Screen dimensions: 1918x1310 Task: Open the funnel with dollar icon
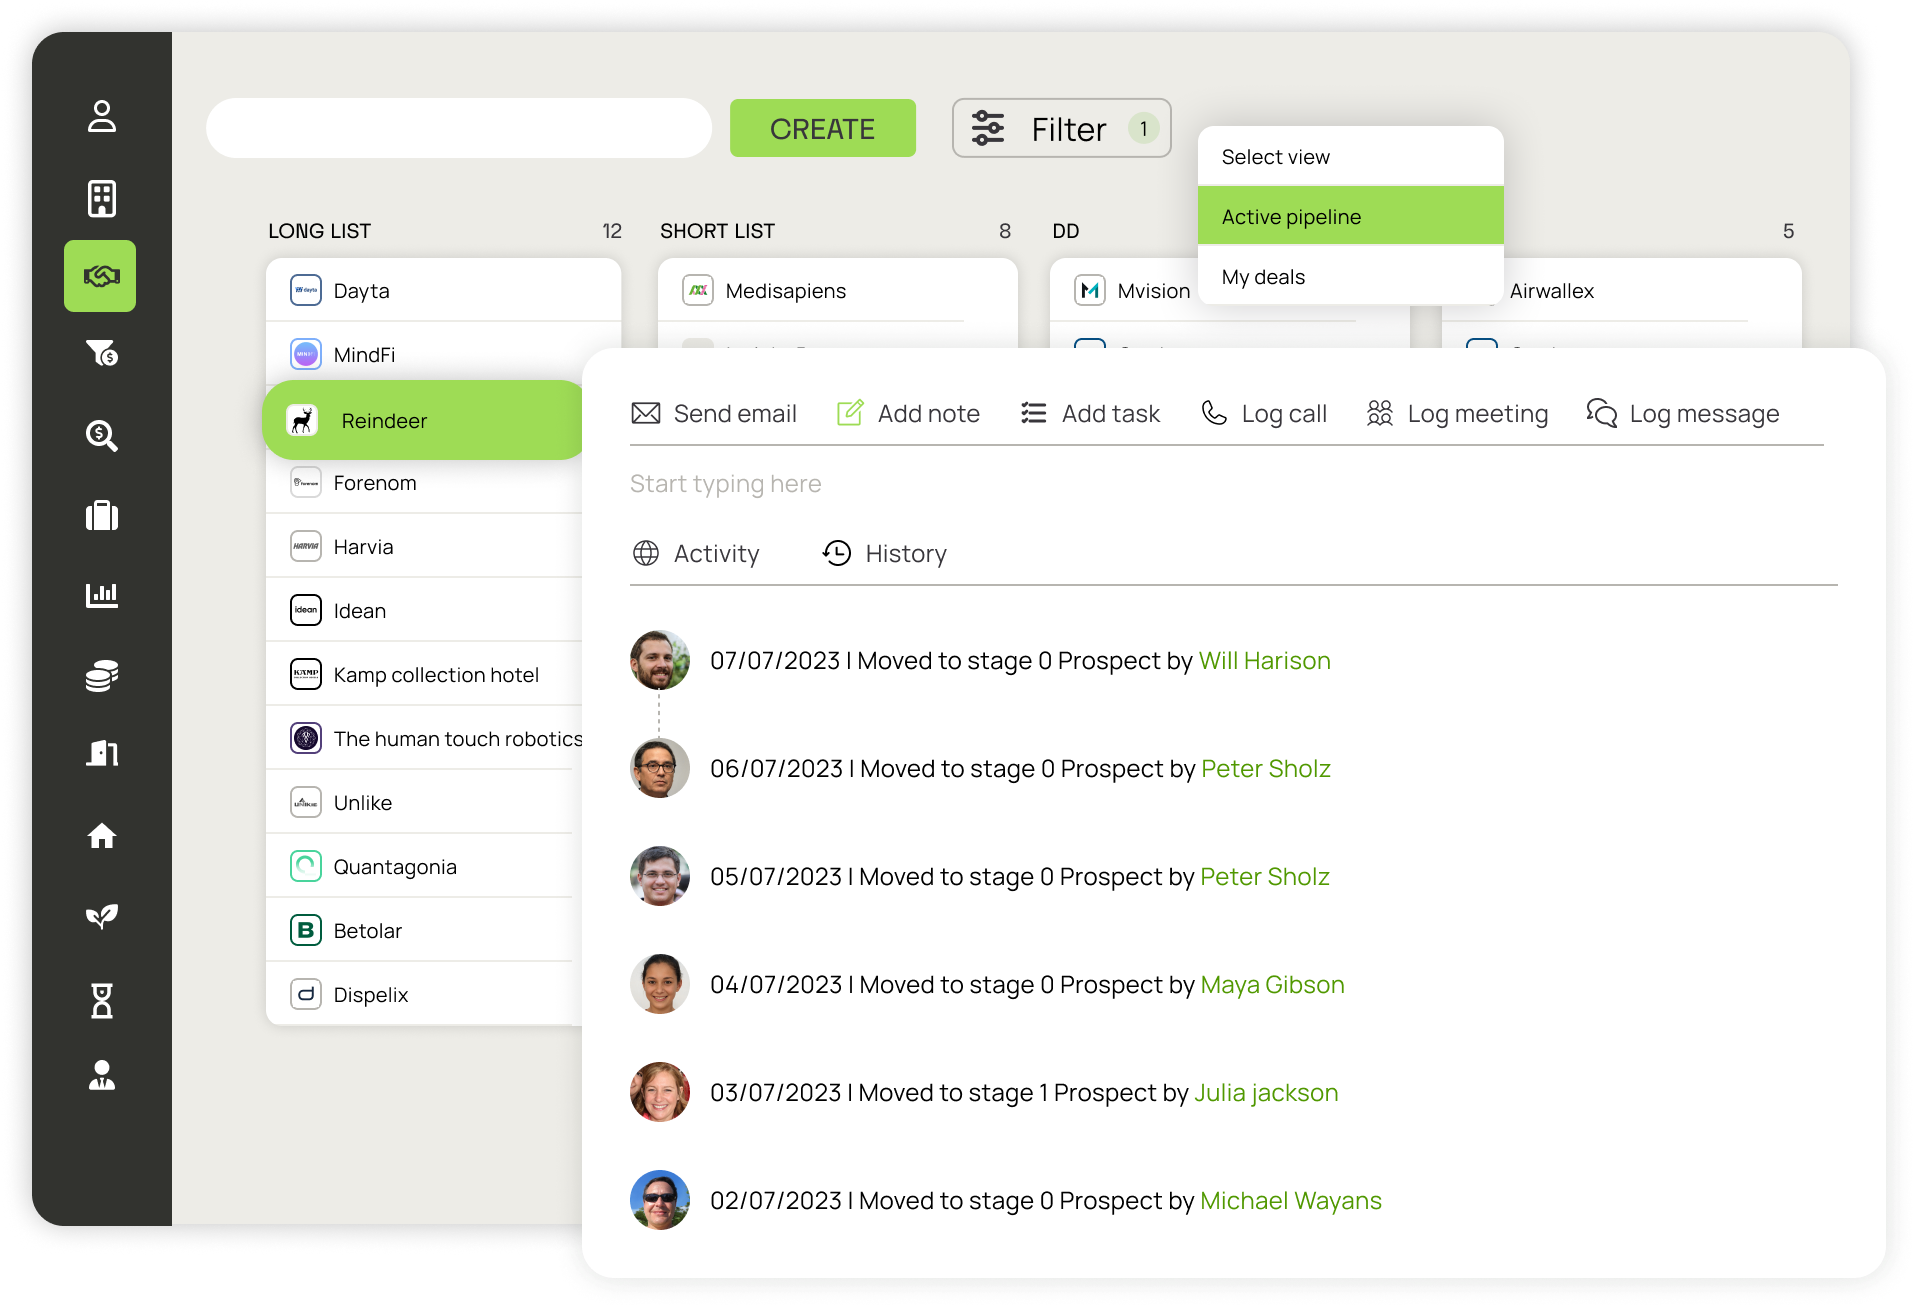click(101, 353)
